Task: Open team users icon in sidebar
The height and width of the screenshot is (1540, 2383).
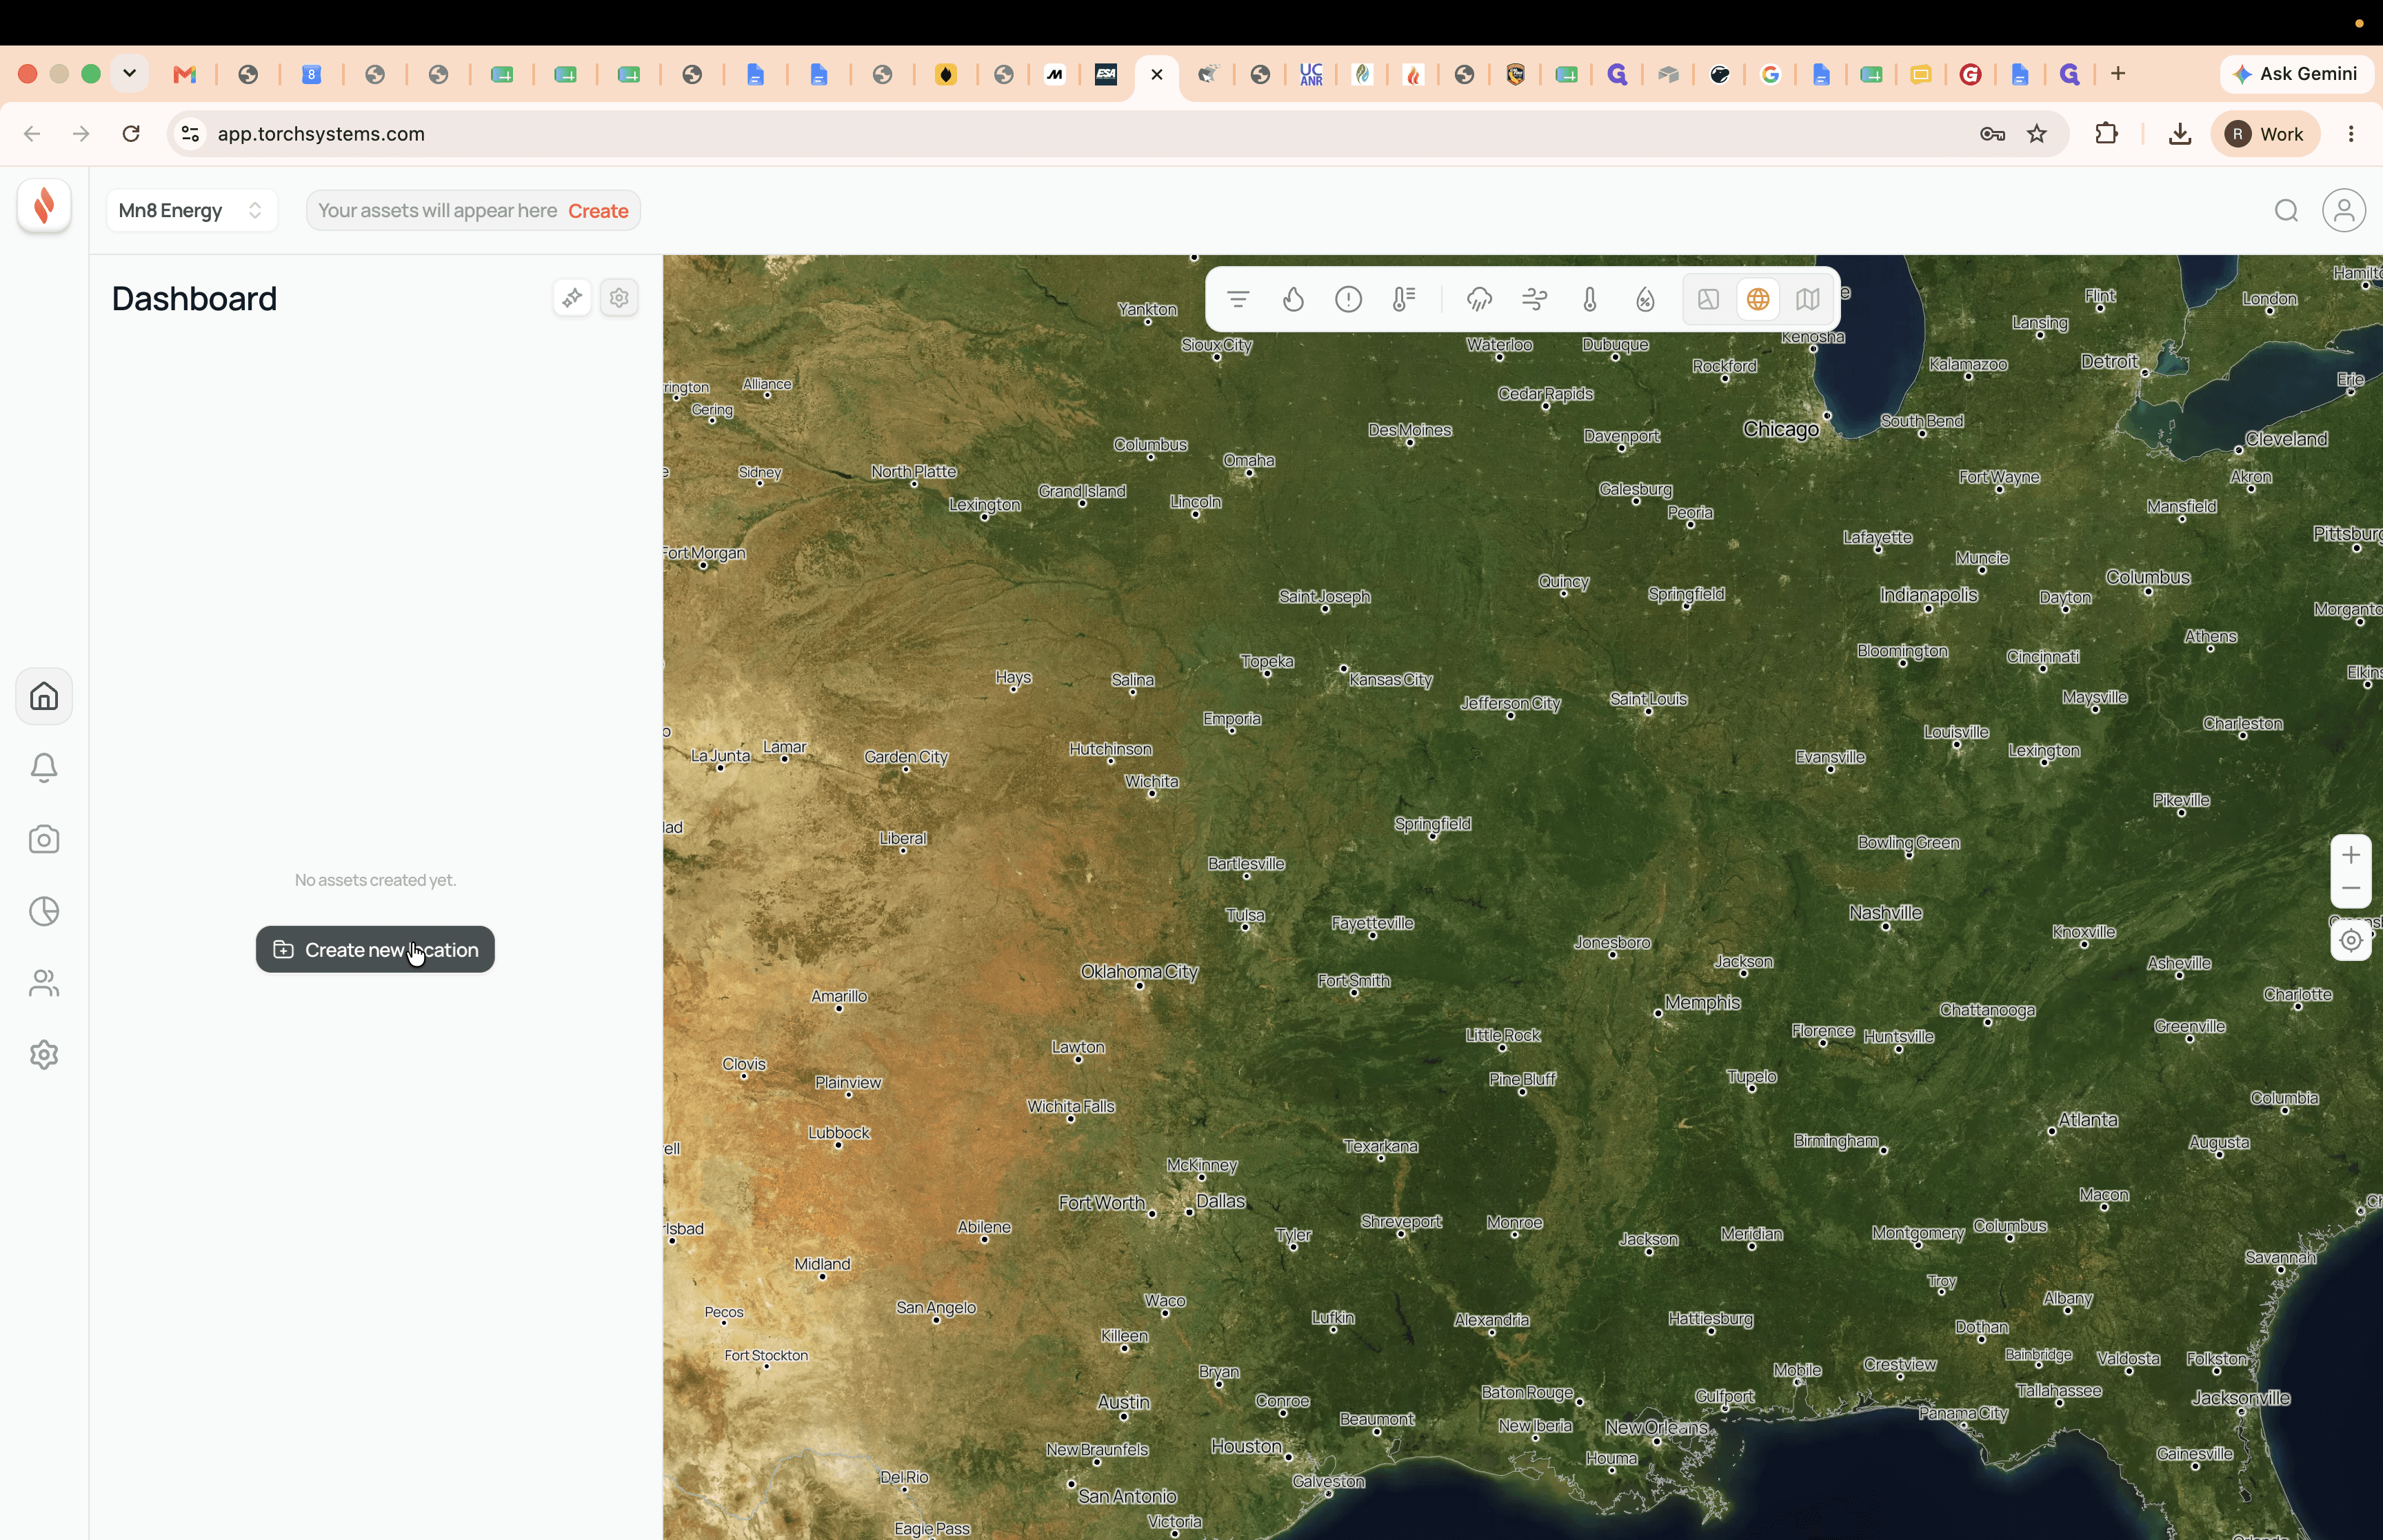Action: click(44, 984)
